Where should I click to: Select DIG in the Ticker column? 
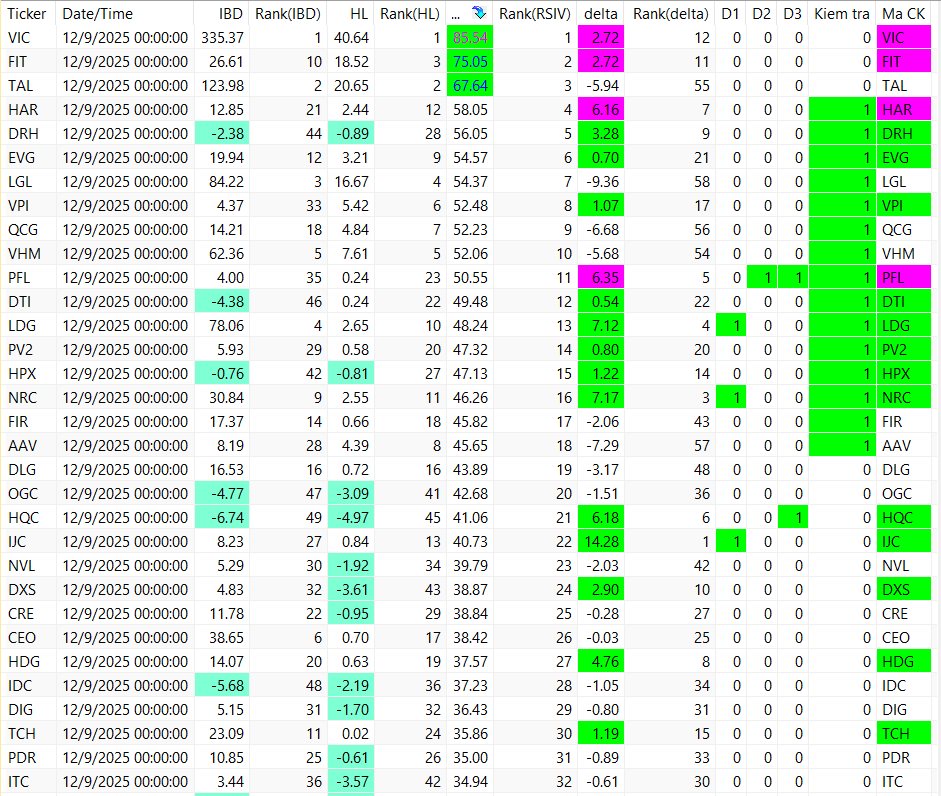(20, 710)
